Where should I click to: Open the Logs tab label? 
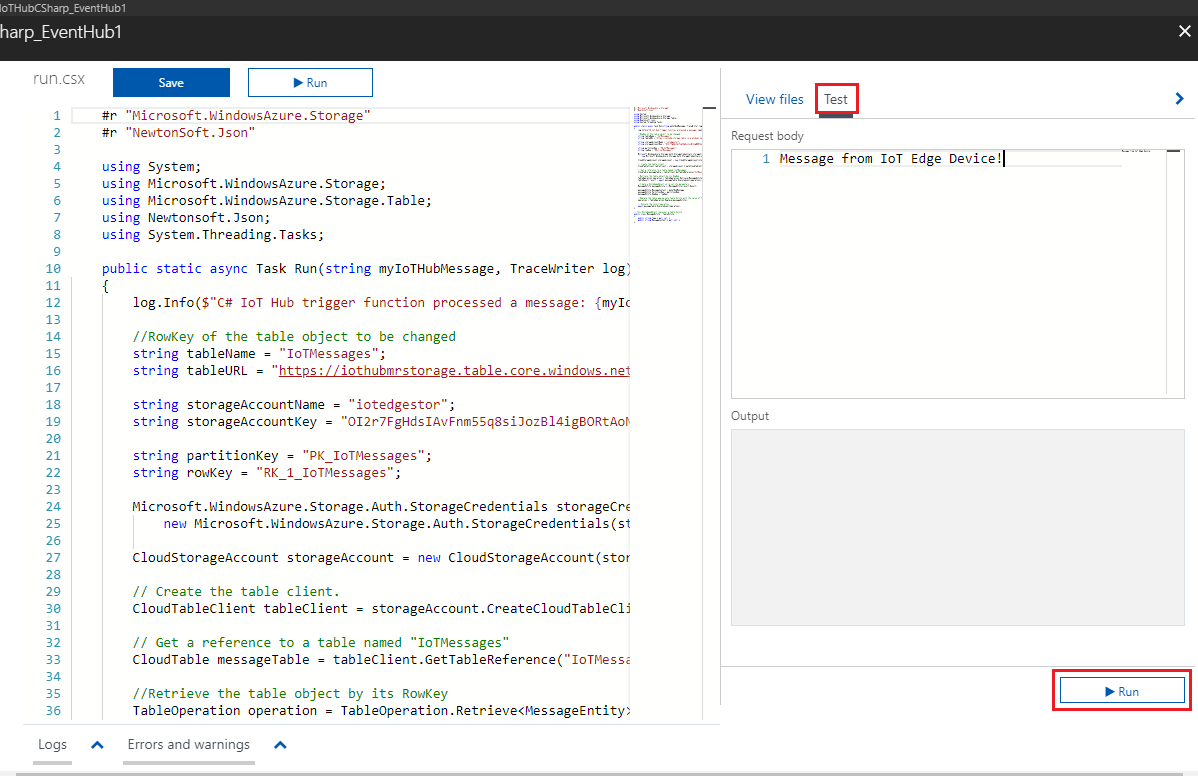pyautogui.click(x=53, y=744)
